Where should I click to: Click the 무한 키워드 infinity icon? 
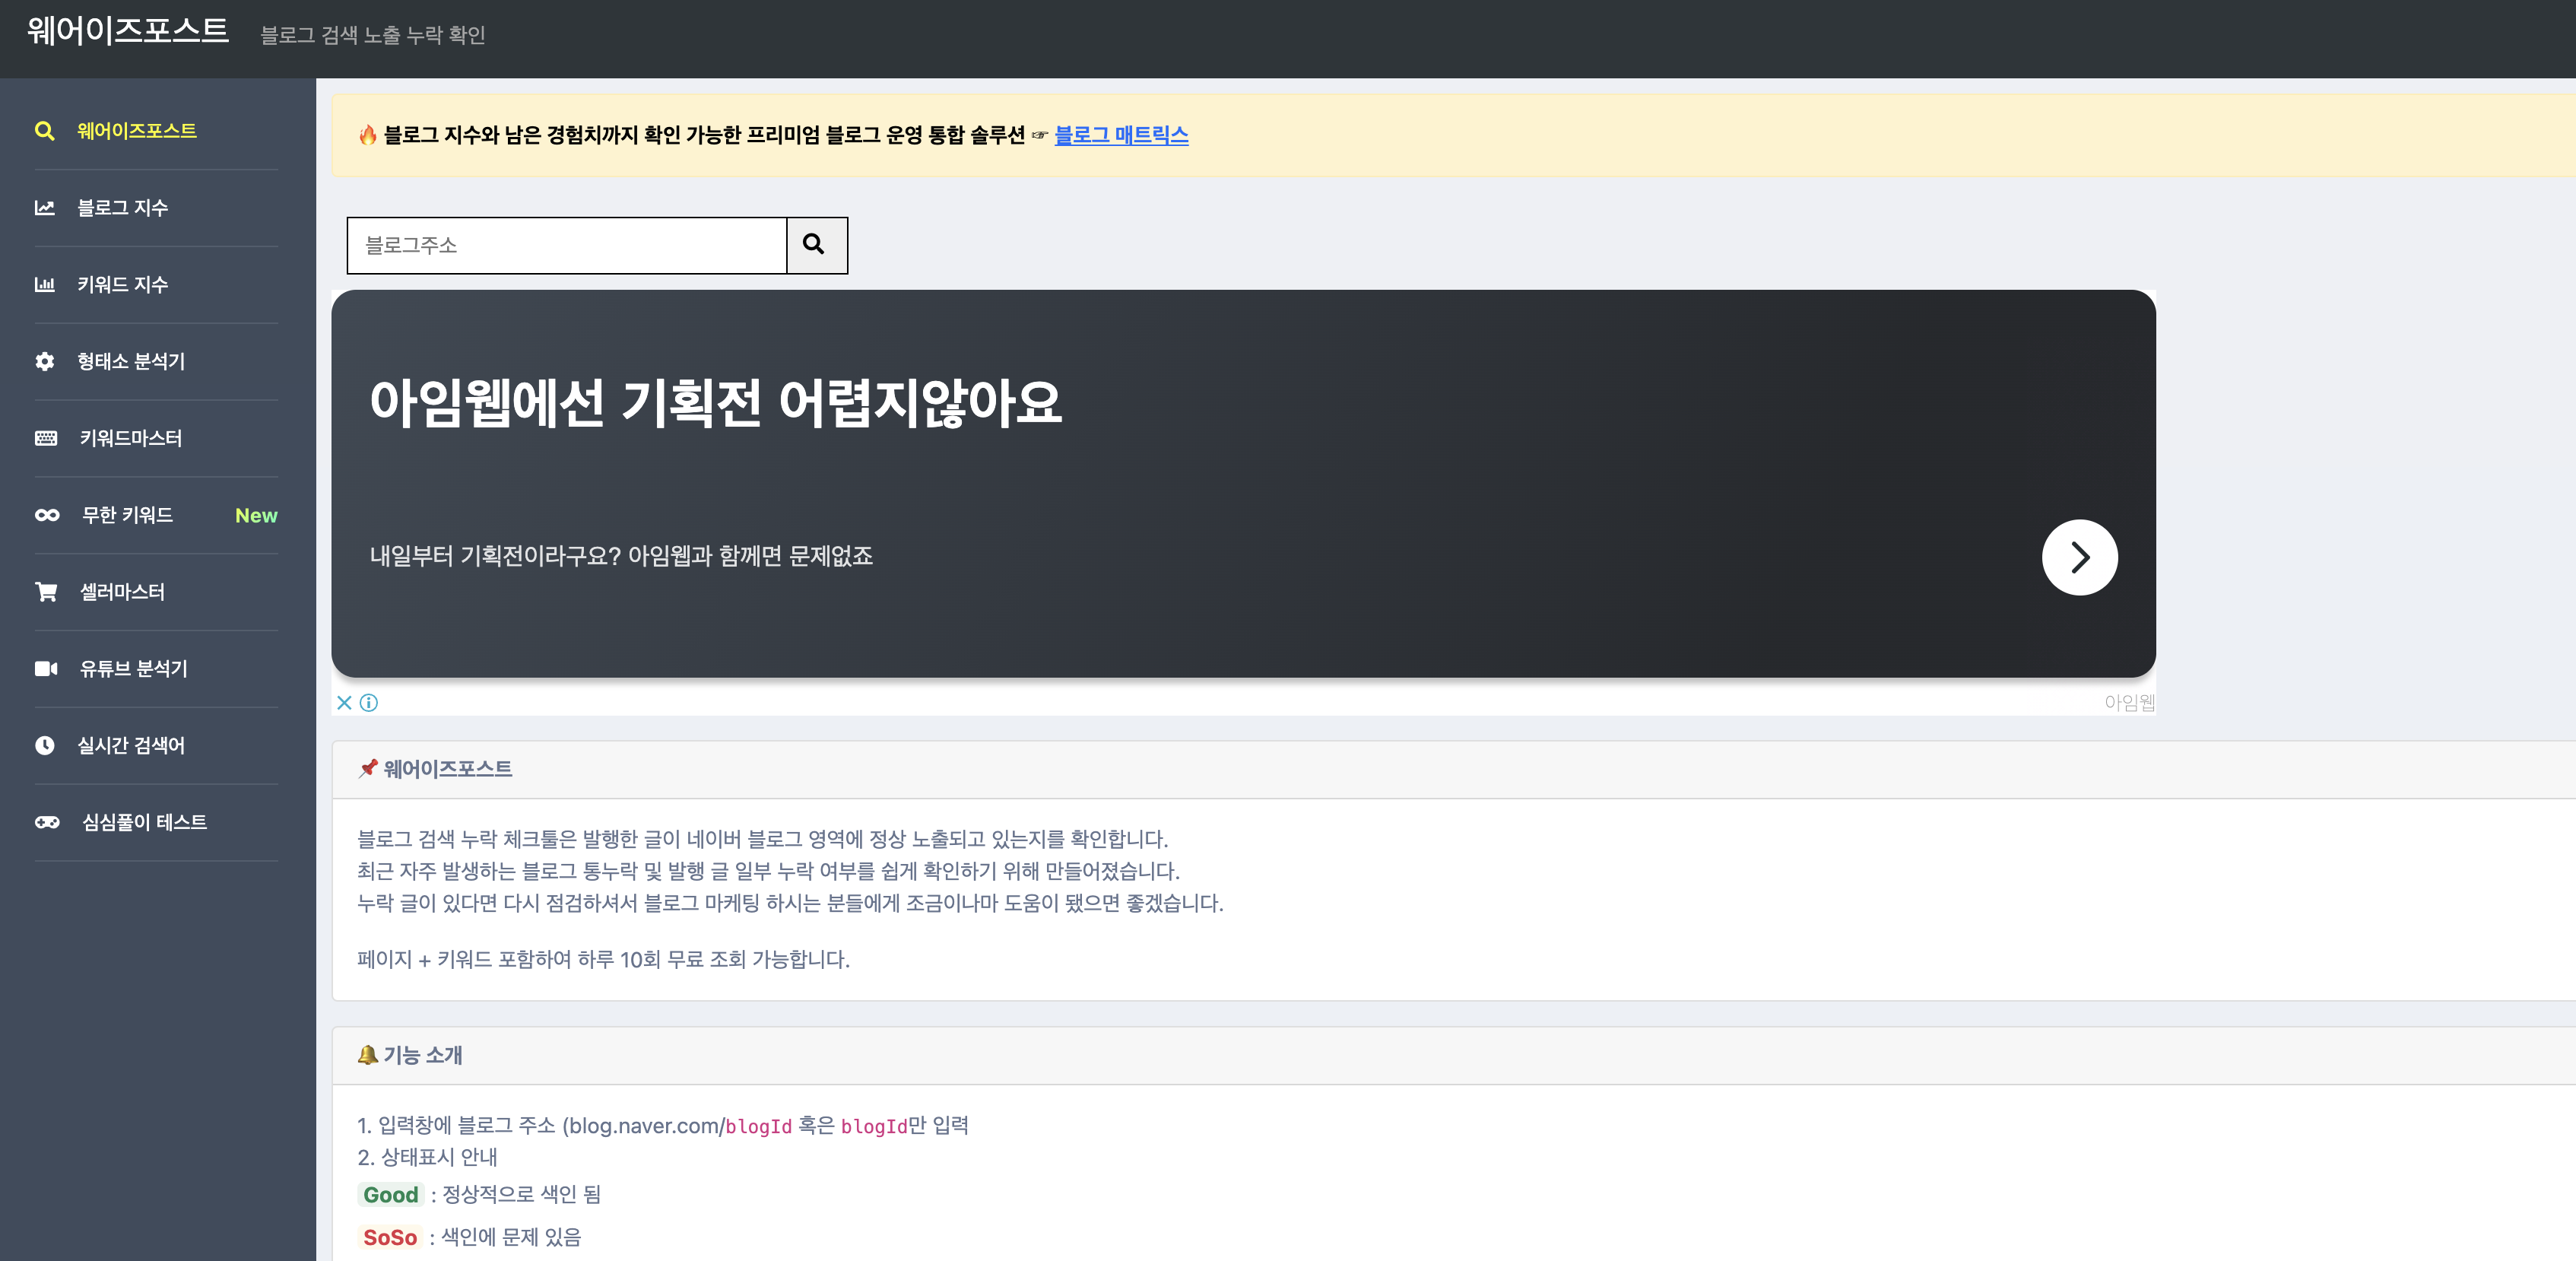(47, 515)
